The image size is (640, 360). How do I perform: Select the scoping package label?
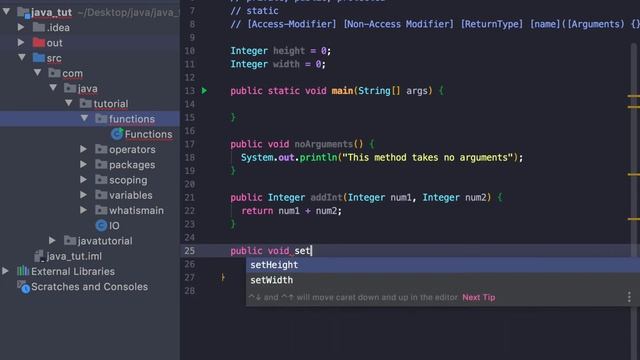(128, 180)
